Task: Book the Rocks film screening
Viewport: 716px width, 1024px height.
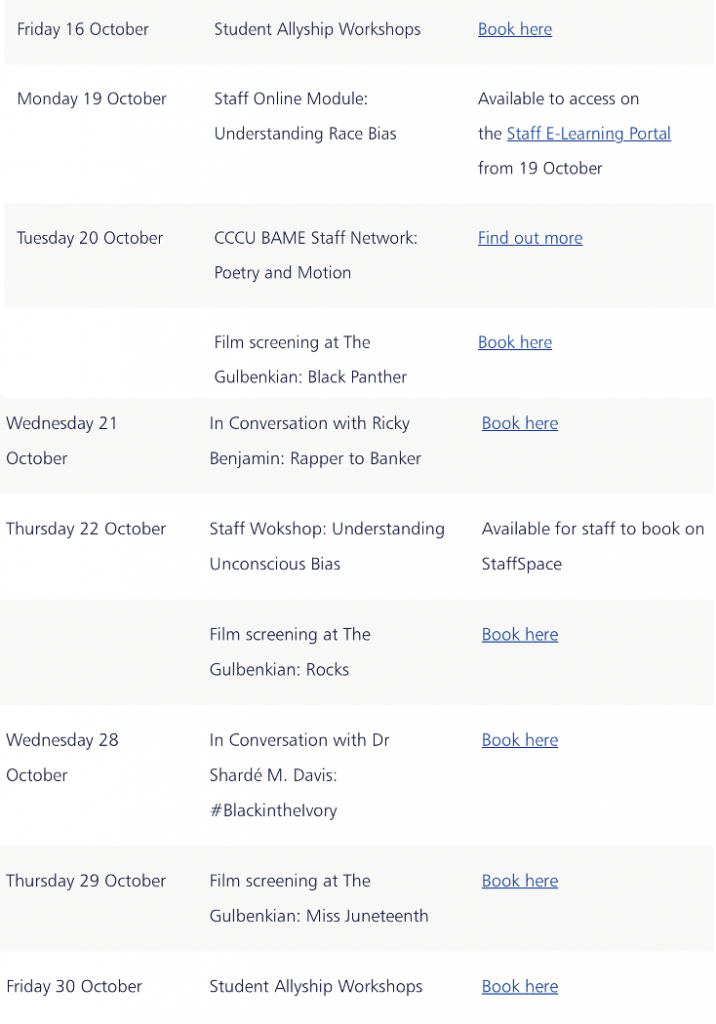Action: (520, 635)
